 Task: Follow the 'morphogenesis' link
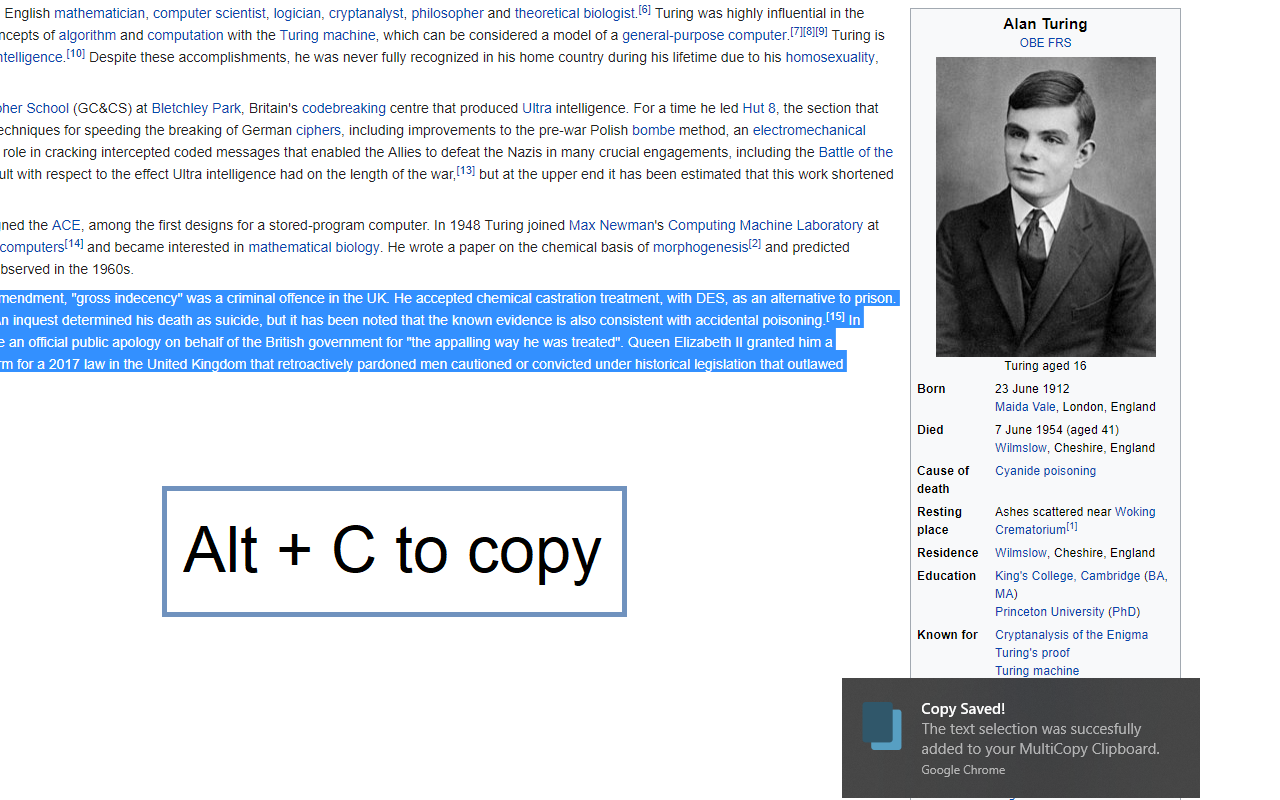[700, 247]
